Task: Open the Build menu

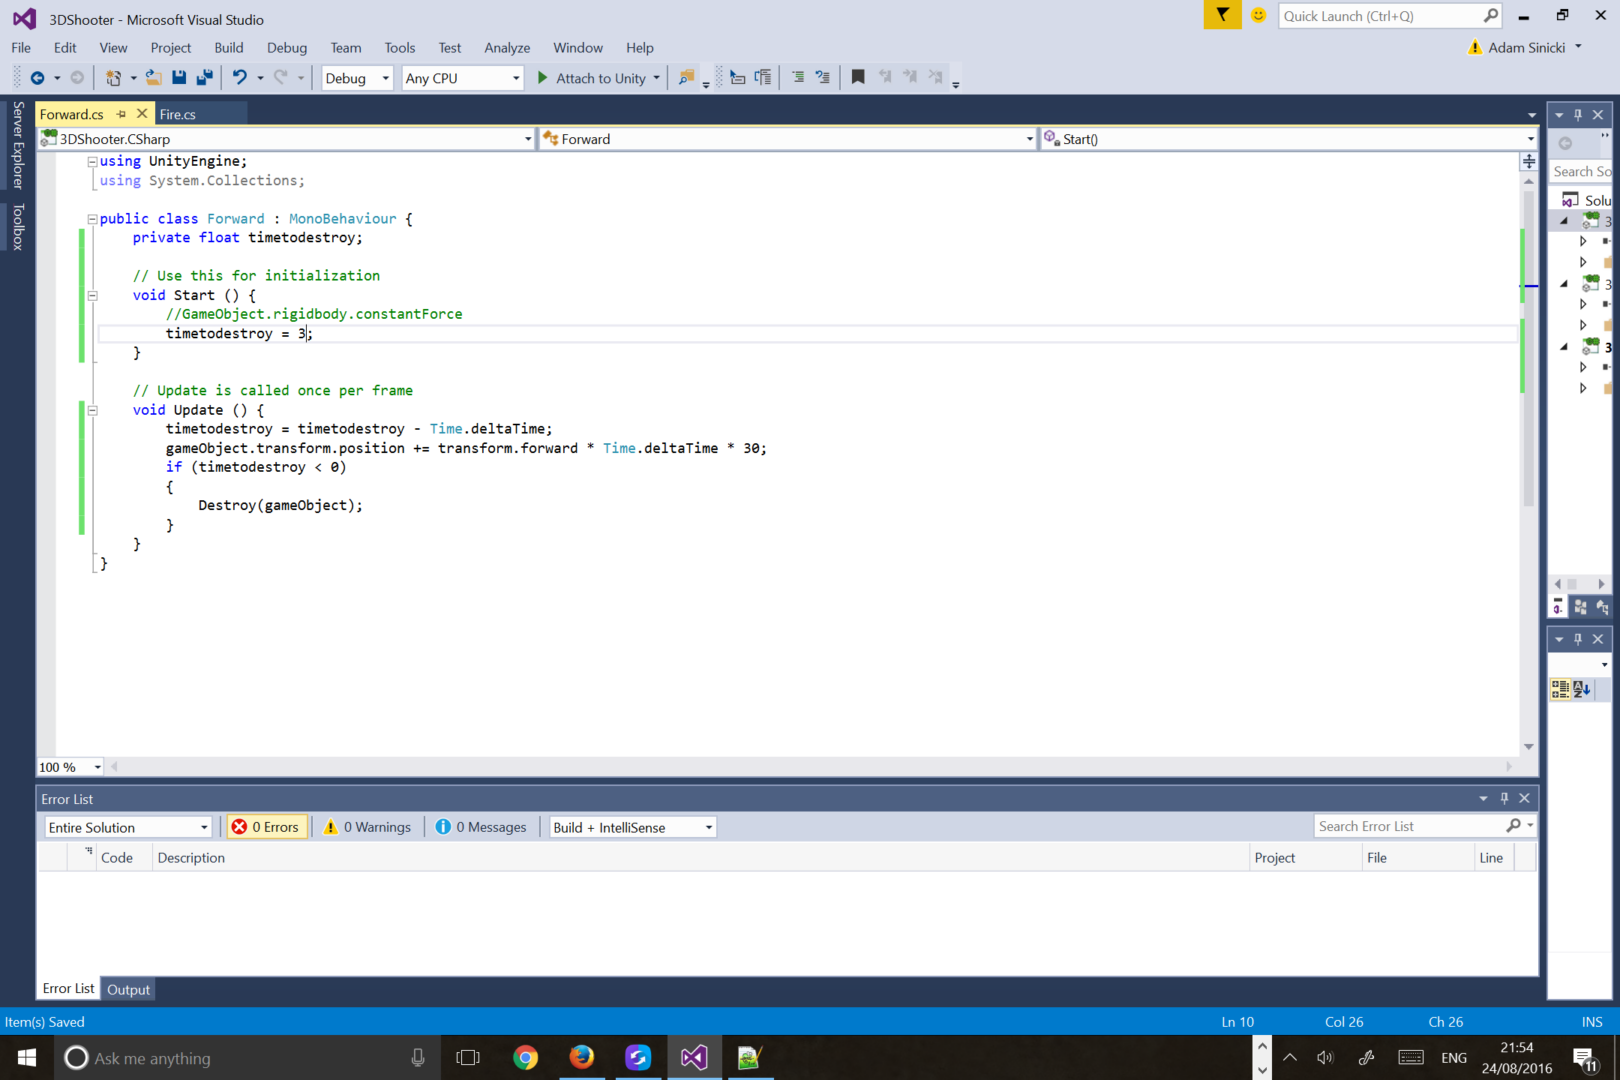Action: click(x=228, y=48)
